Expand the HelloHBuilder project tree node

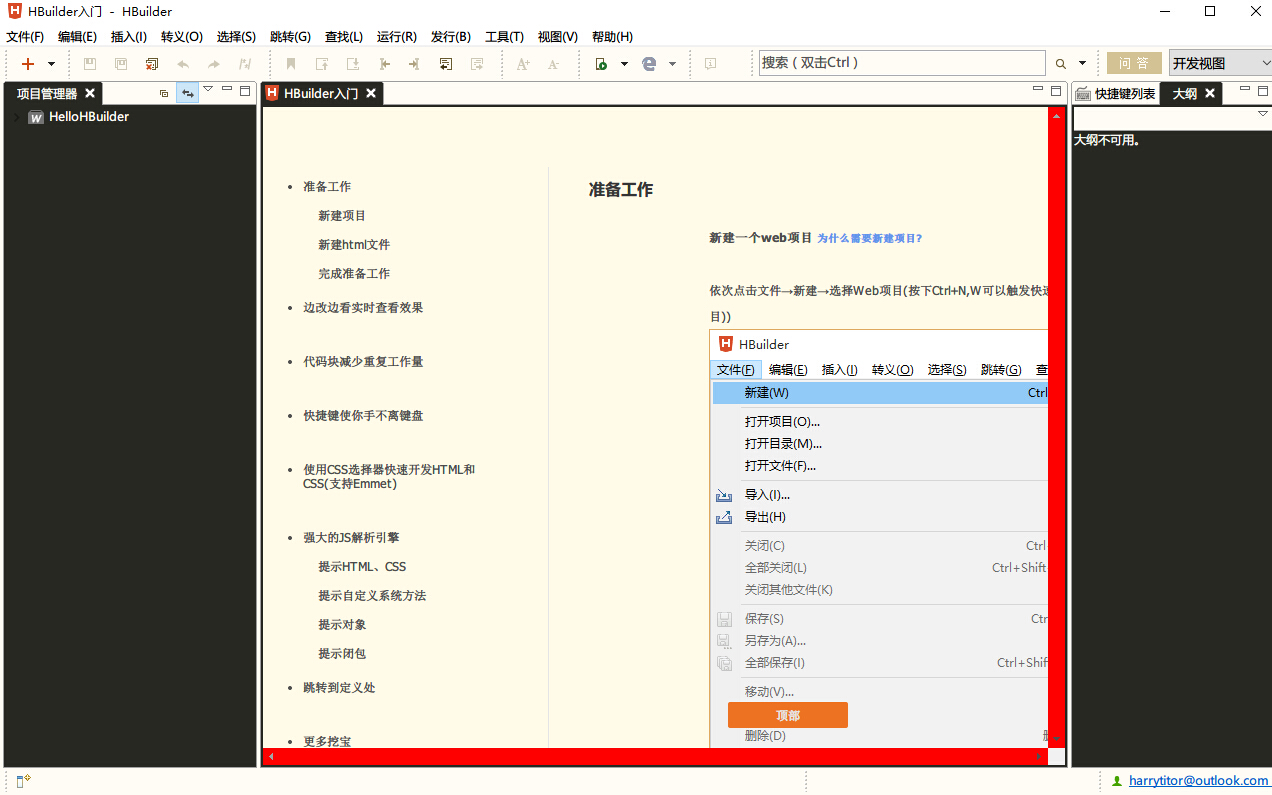pyautogui.click(x=15, y=117)
